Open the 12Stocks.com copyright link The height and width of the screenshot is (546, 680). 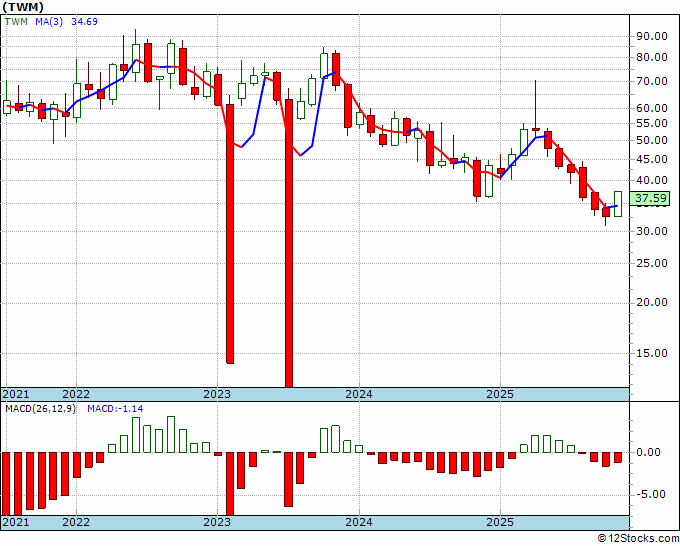click(638, 539)
